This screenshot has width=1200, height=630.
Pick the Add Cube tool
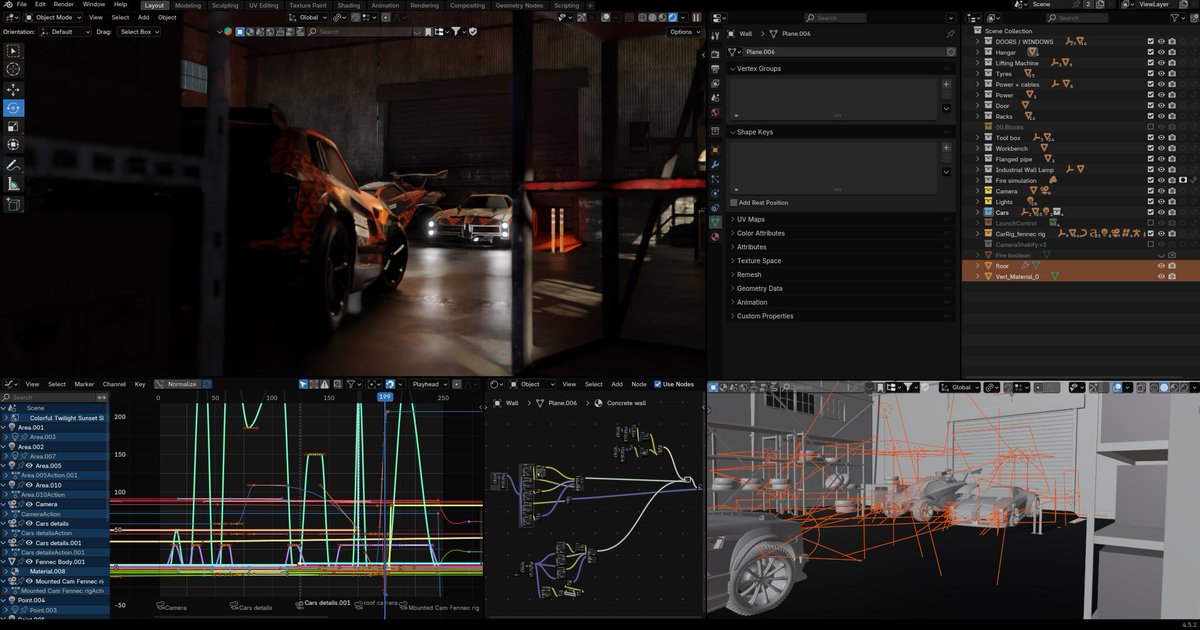pyautogui.click(x=13, y=204)
